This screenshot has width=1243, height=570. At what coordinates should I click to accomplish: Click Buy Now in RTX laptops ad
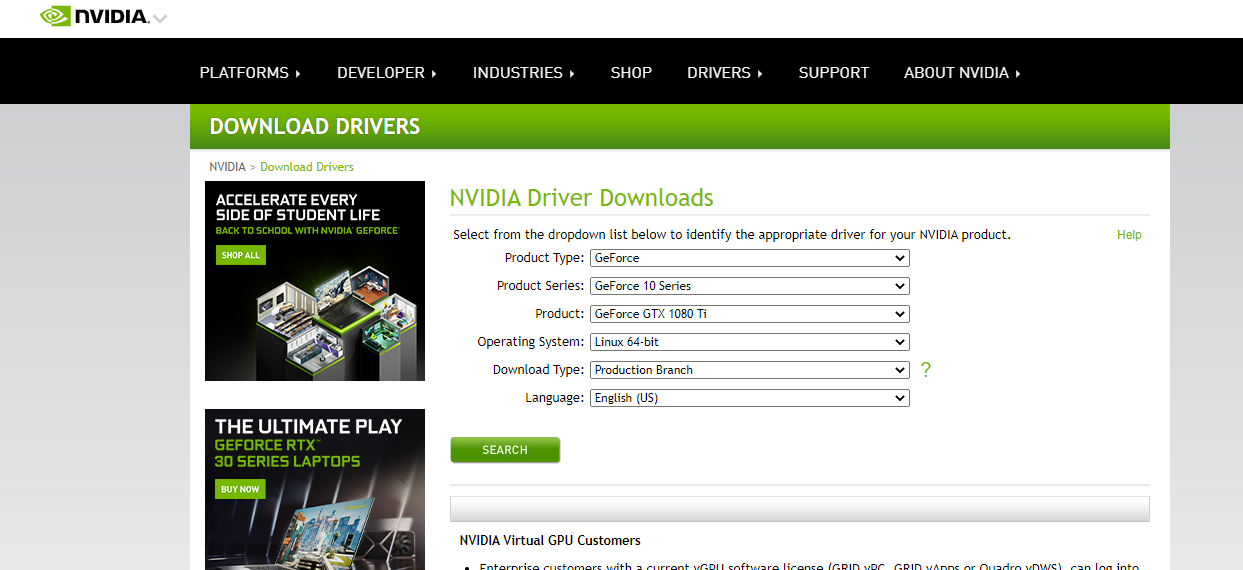coord(240,489)
